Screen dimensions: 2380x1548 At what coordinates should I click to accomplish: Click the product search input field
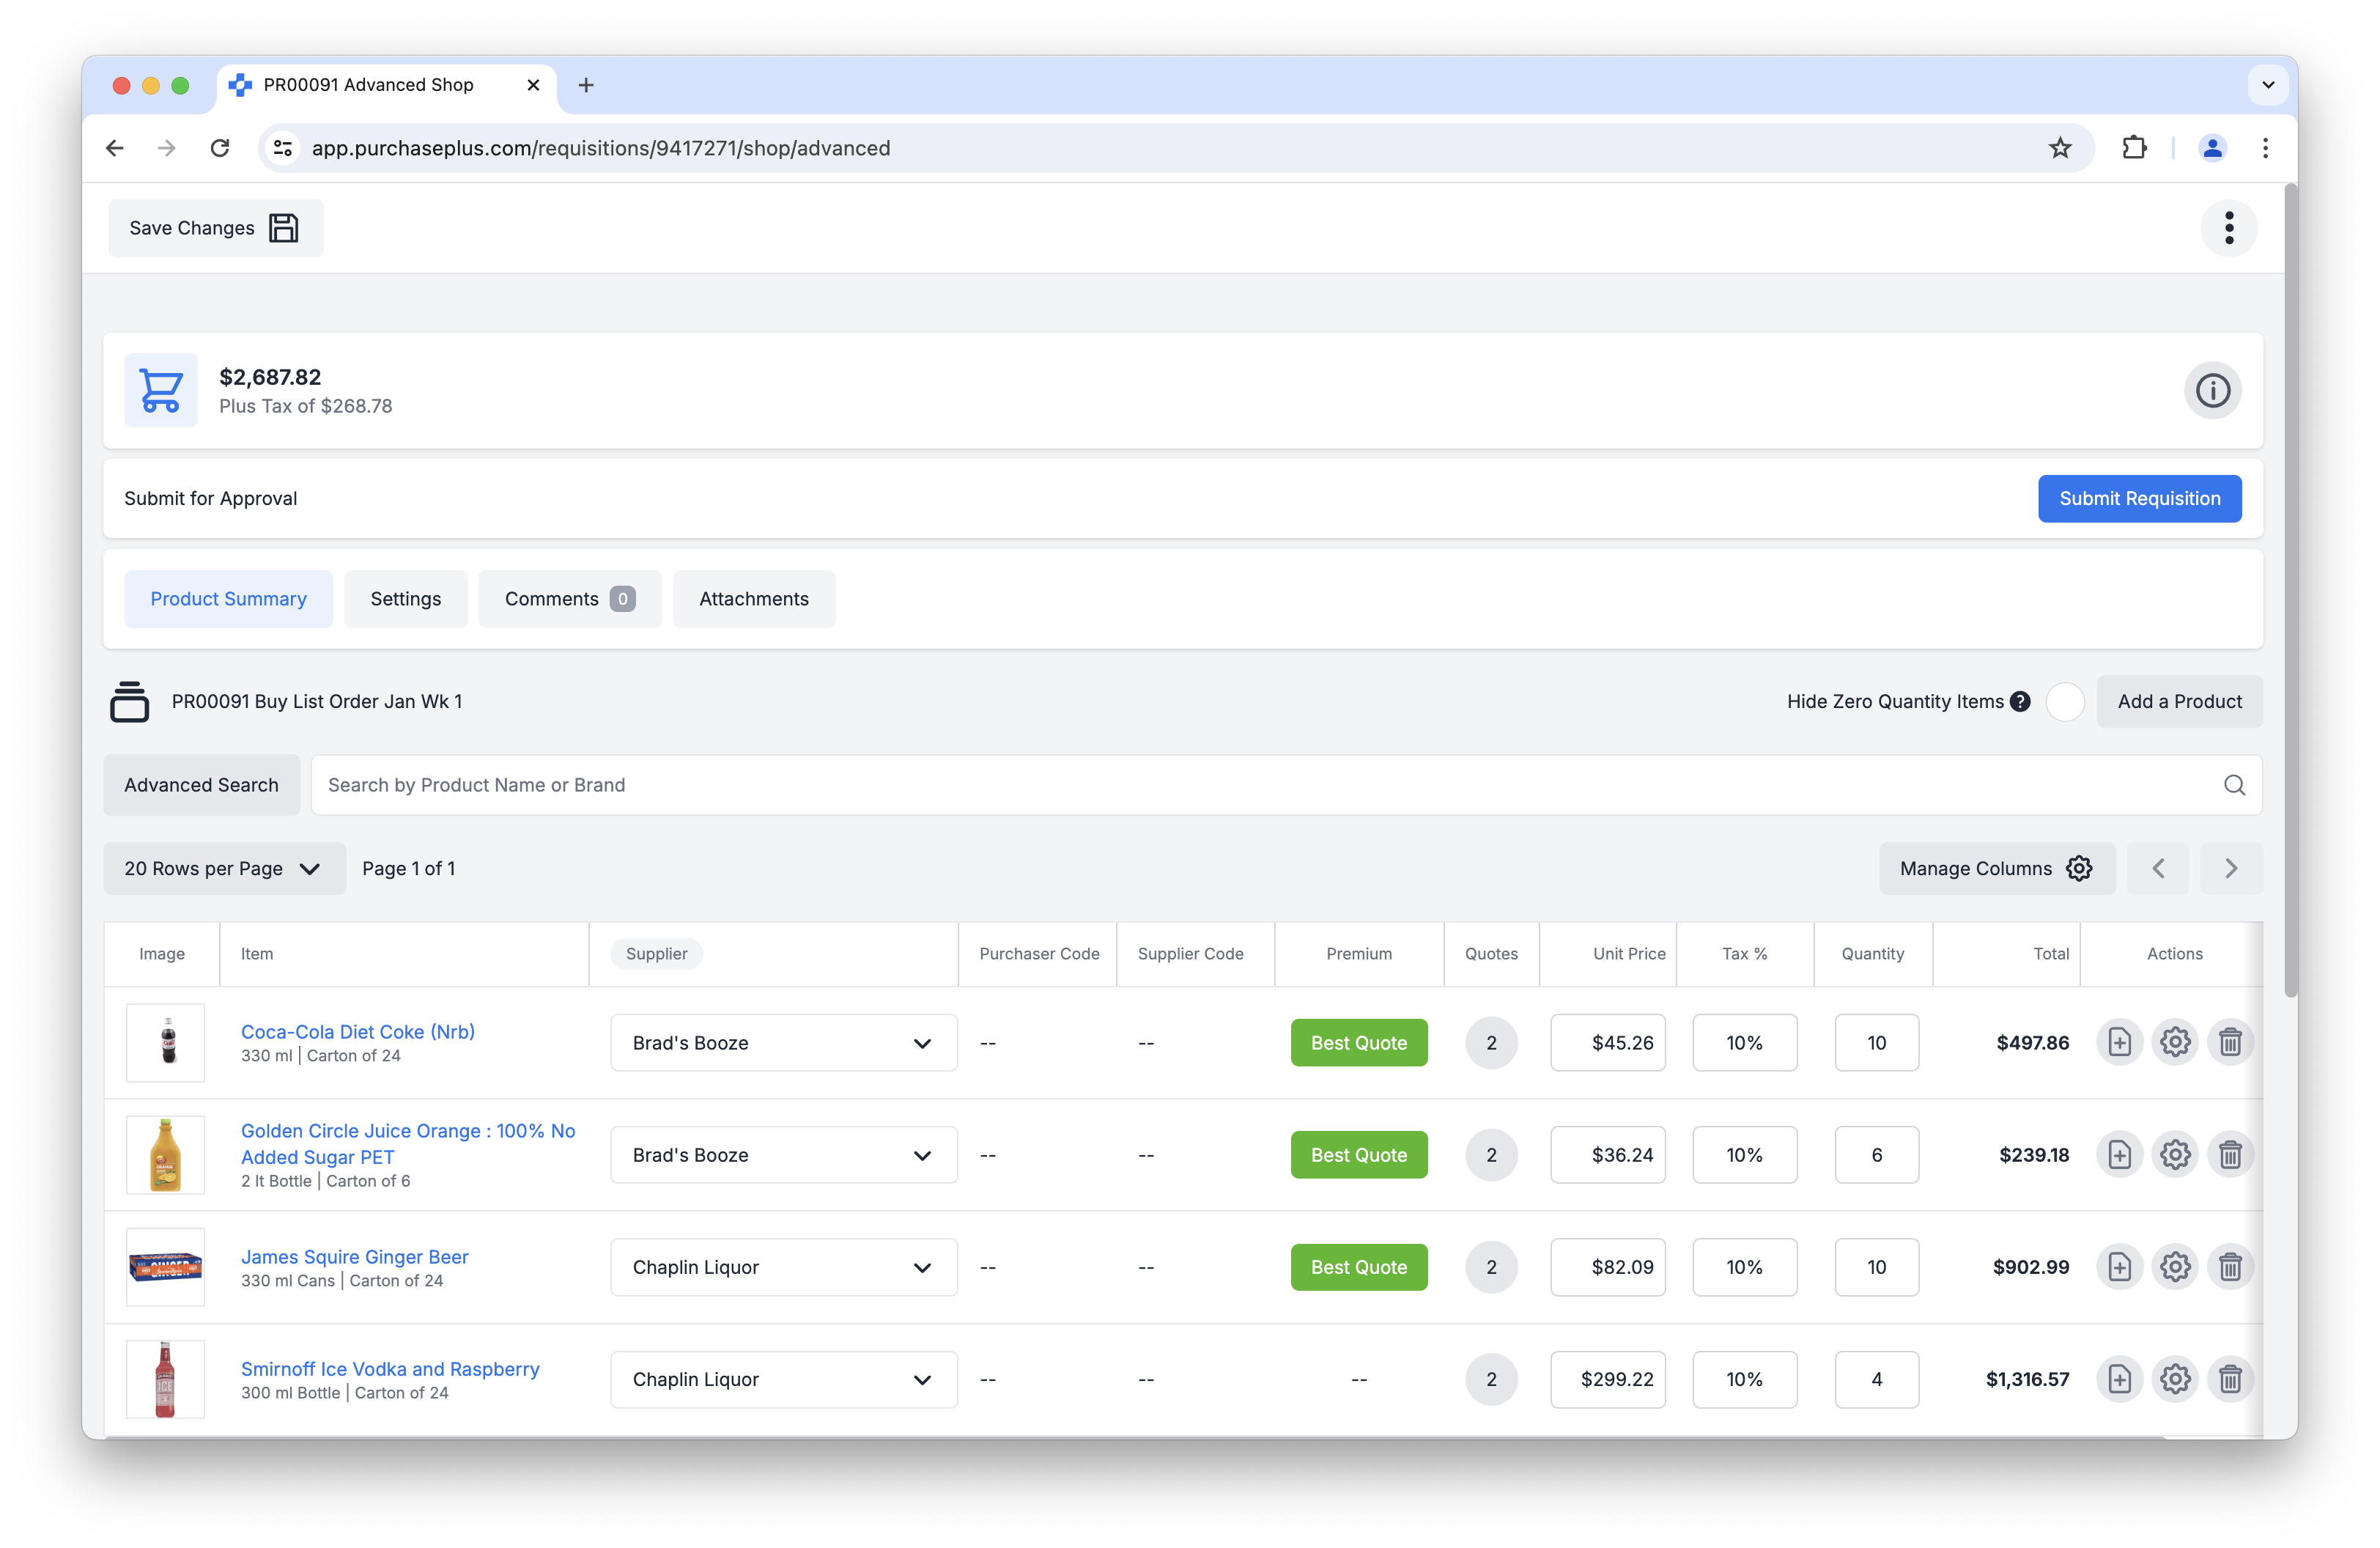pos(900,785)
